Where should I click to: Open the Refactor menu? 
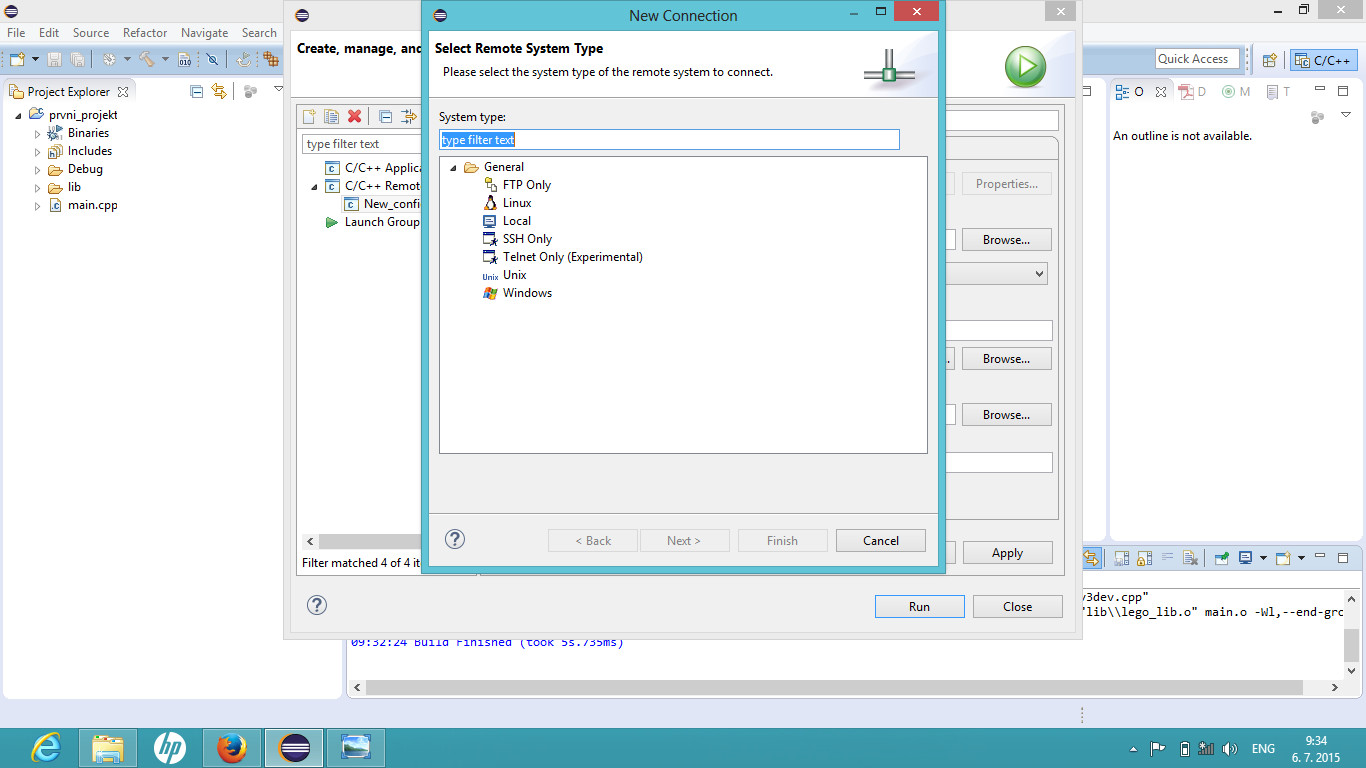(x=145, y=33)
